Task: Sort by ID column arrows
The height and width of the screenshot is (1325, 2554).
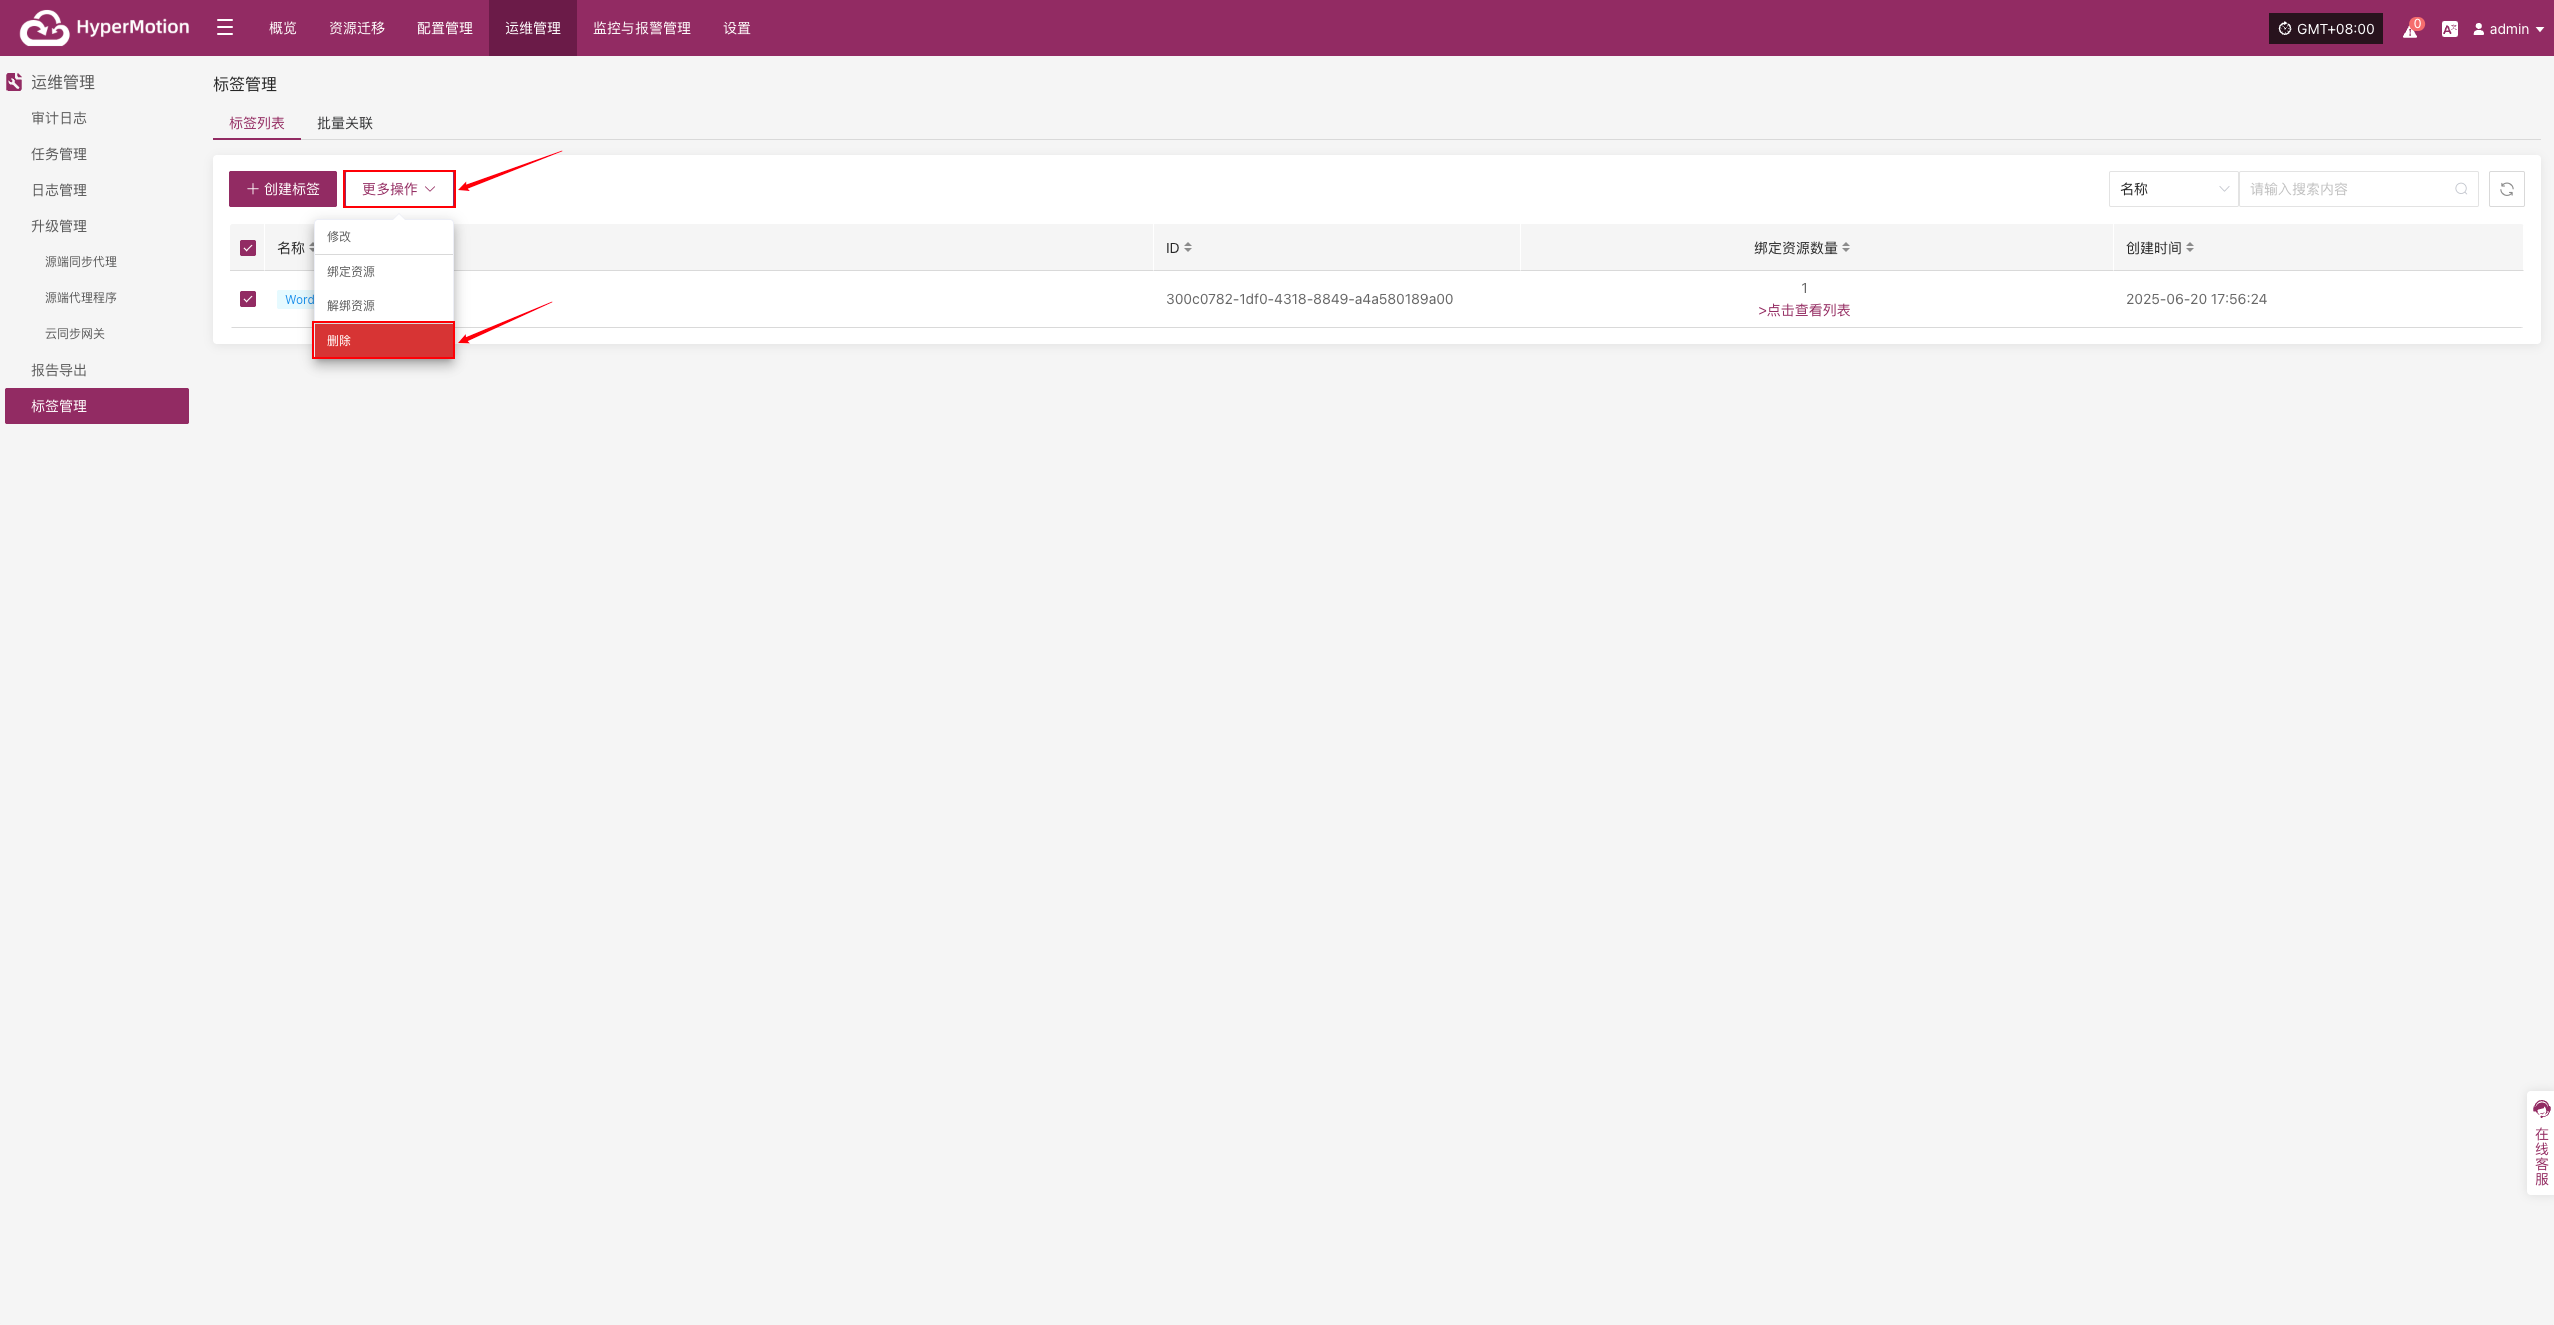Action: tap(1187, 248)
